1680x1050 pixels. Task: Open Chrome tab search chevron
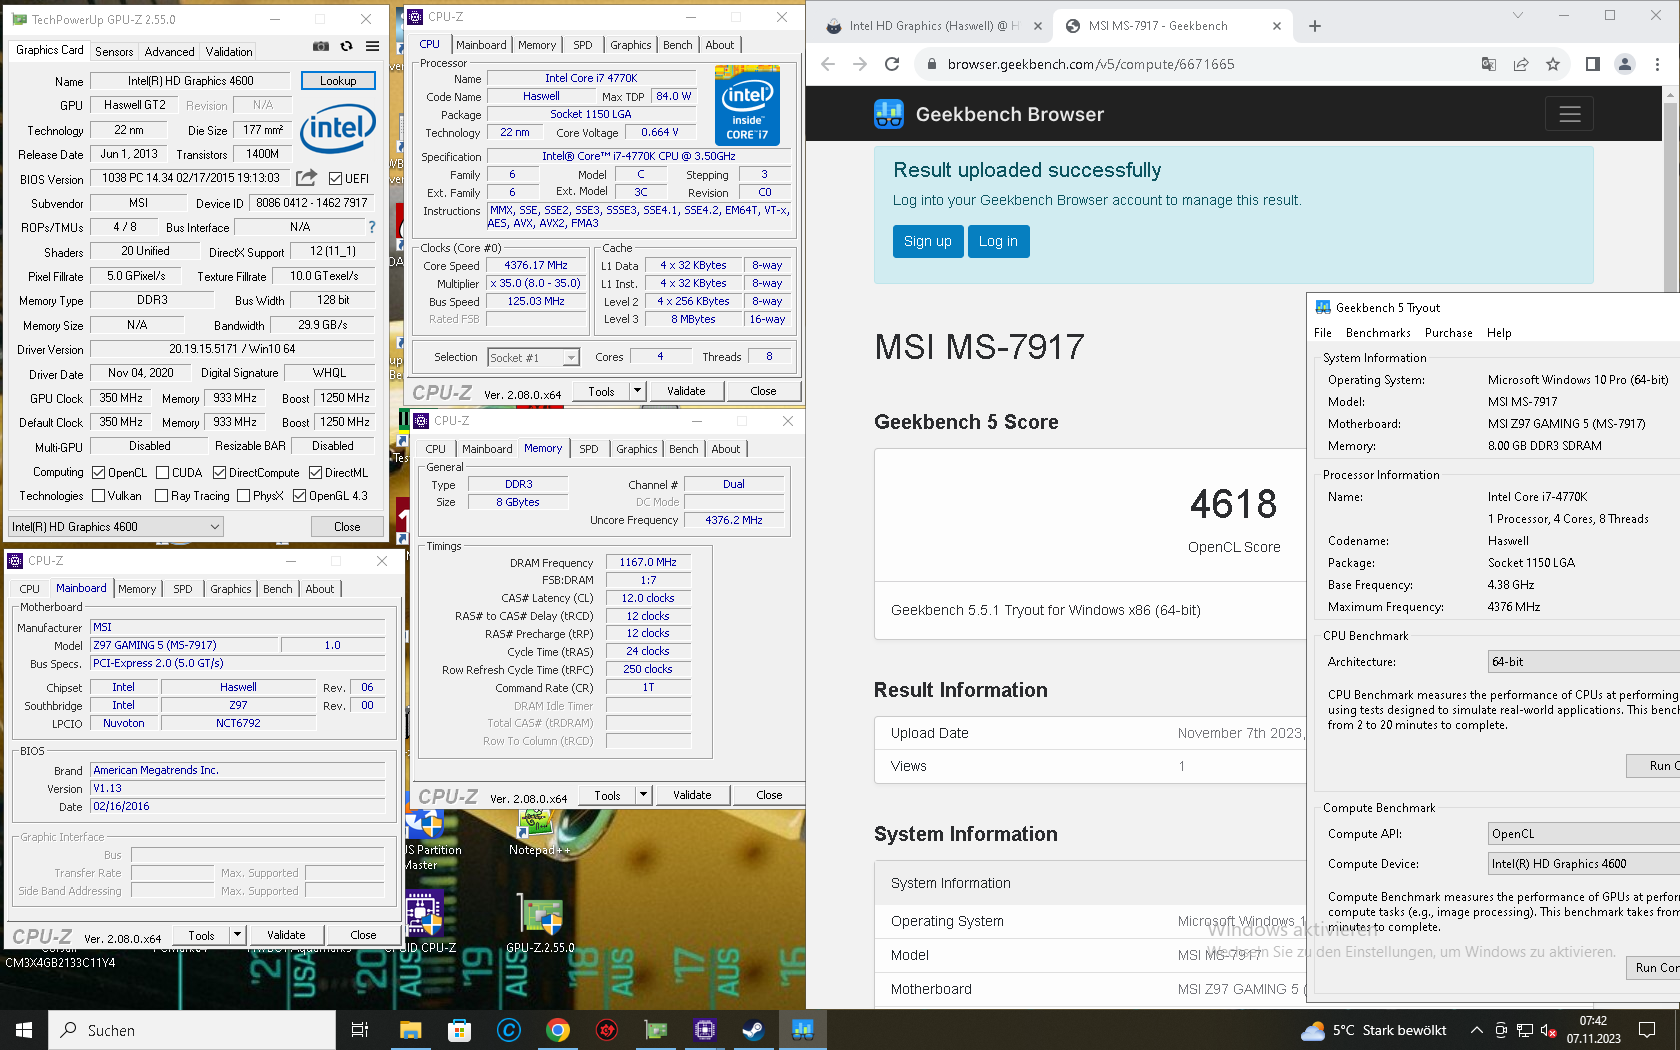tap(1517, 15)
